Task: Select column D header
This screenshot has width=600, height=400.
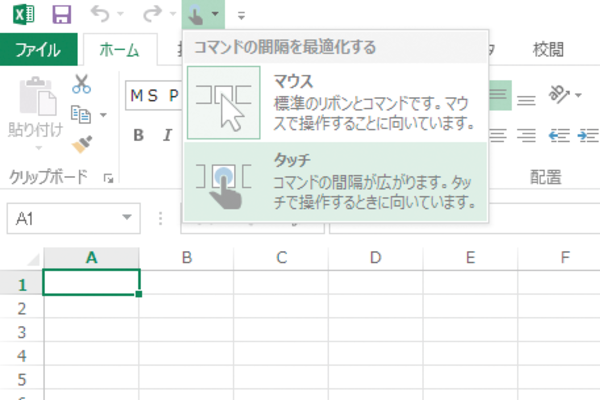Action: click(376, 258)
